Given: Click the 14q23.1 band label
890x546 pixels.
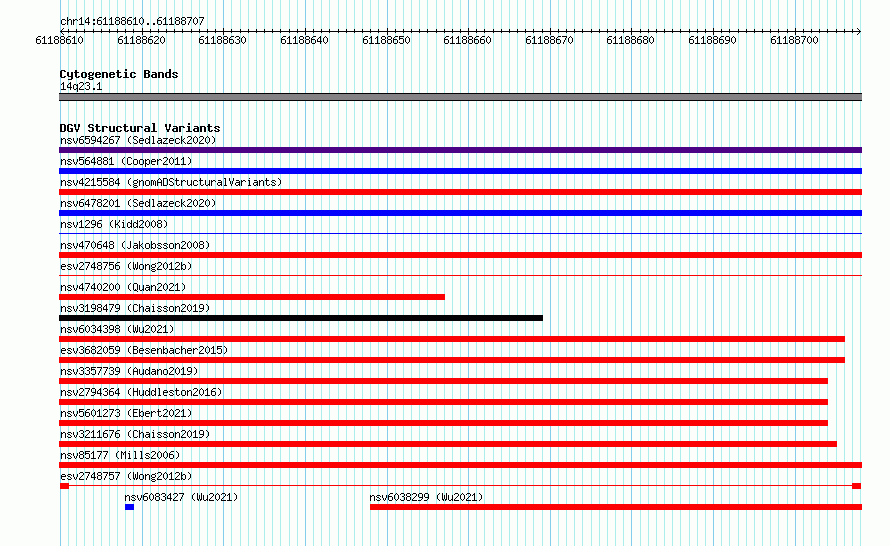Looking at the screenshot, I should click(81, 86).
